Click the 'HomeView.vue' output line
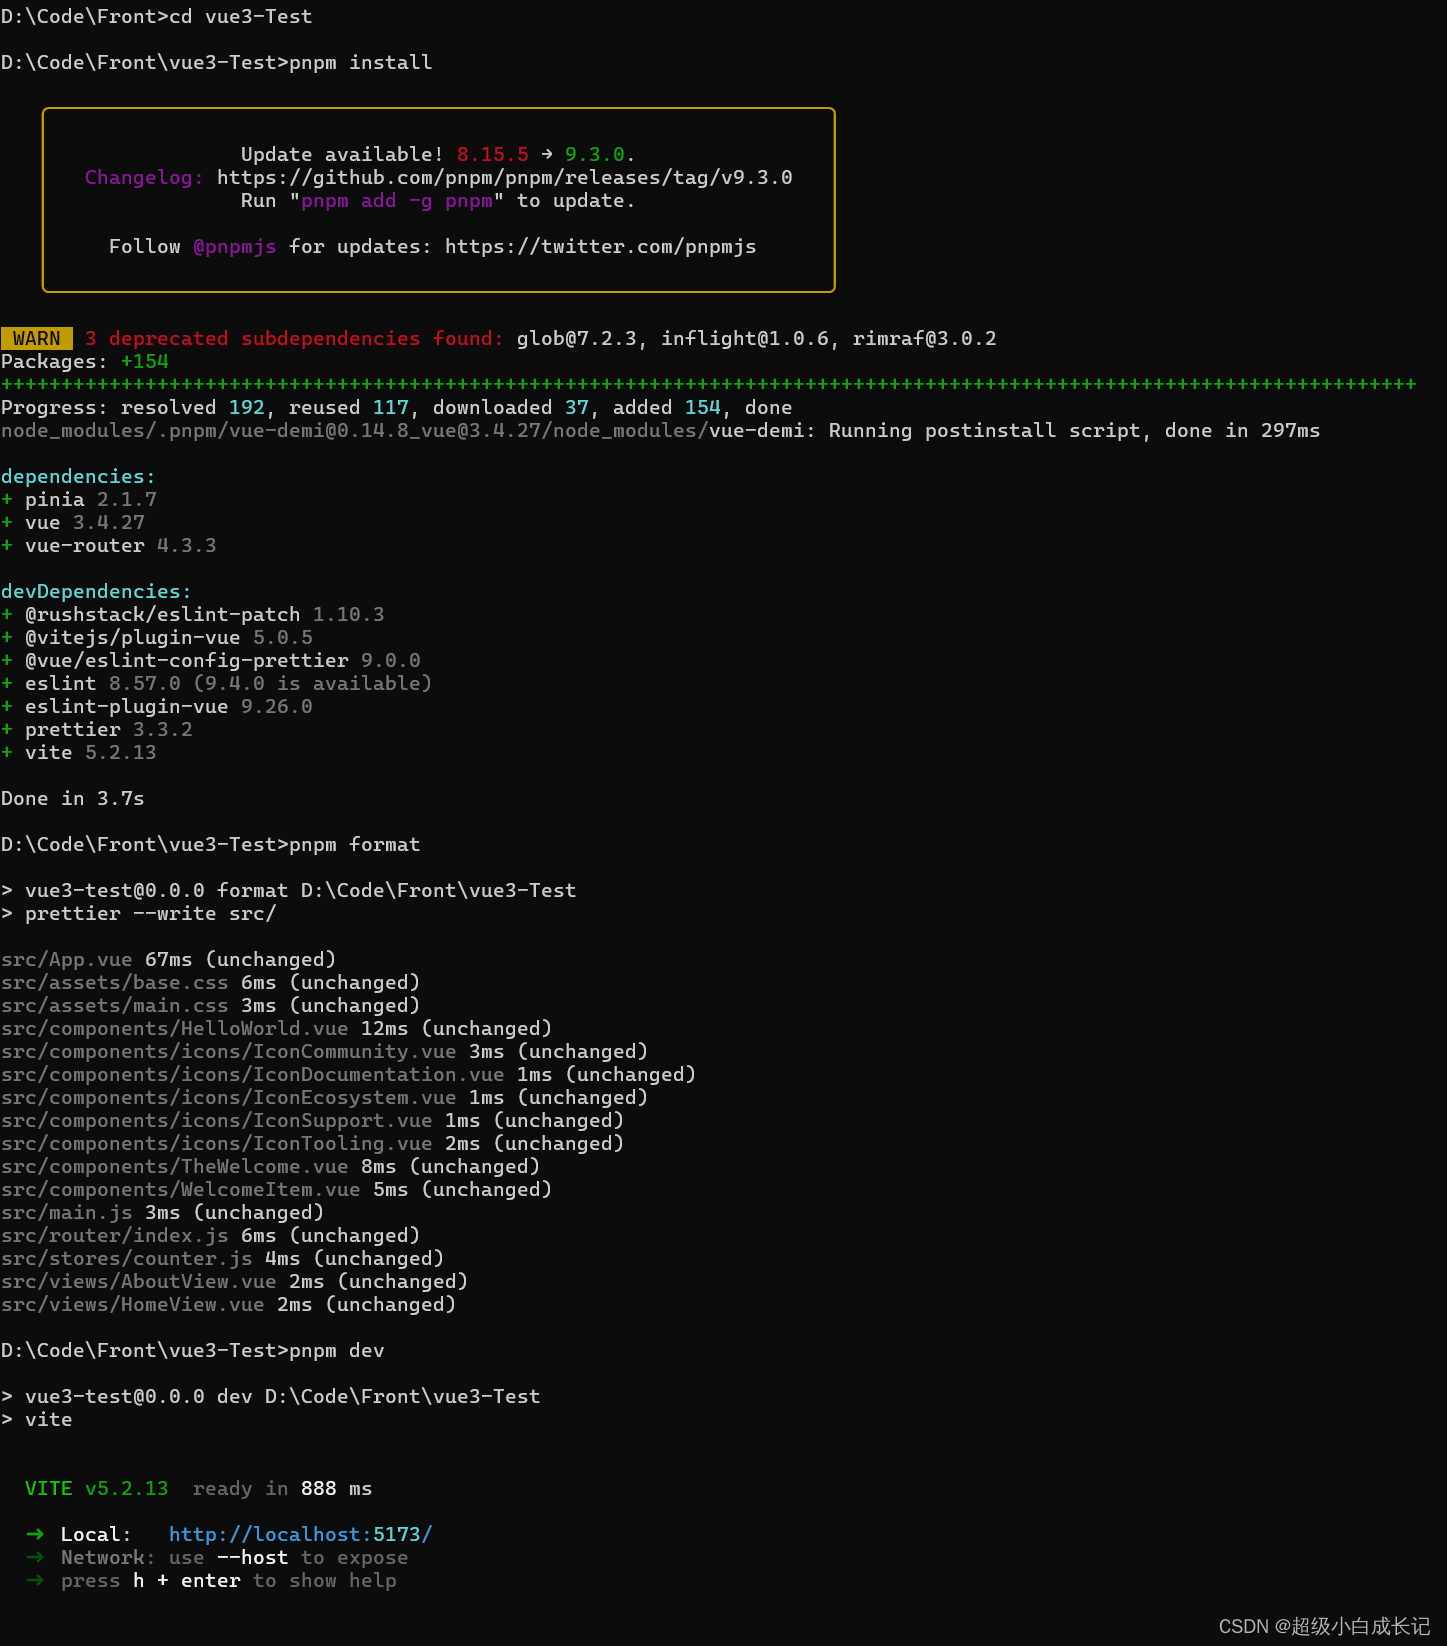 point(228,1304)
